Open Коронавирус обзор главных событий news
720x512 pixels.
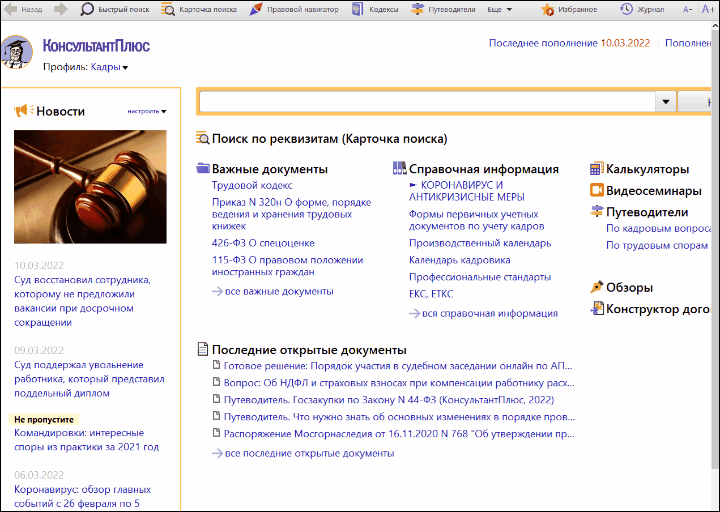[x=83, y=496]
